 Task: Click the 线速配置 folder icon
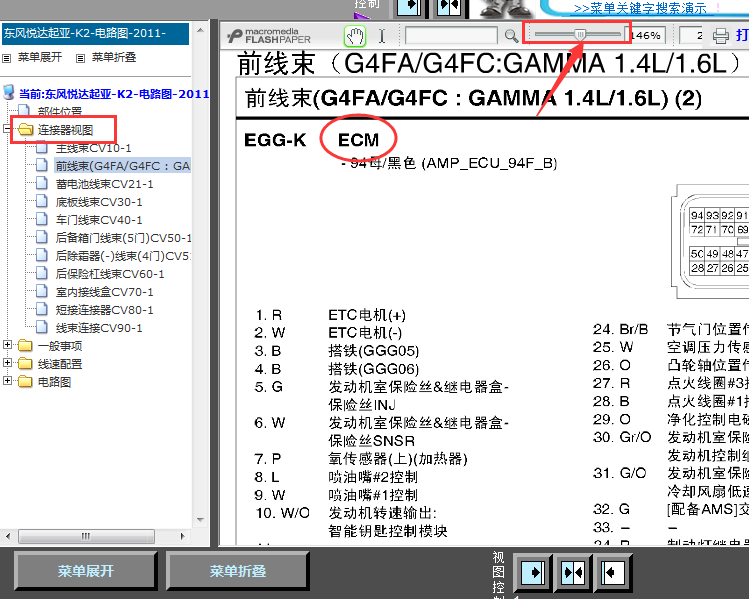(x=25, y=364)
